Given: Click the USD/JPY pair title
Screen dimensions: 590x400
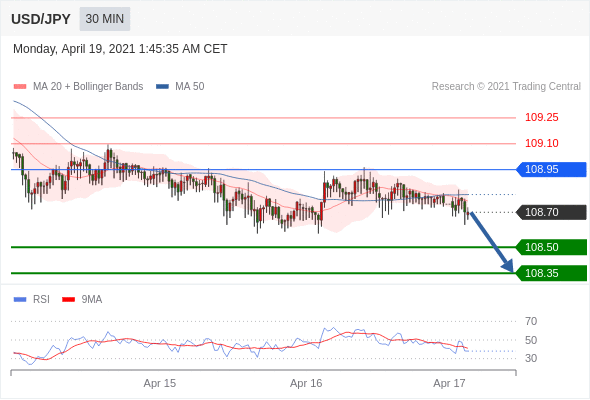Looking at the screenshot, I should click(x=41, y=19).
